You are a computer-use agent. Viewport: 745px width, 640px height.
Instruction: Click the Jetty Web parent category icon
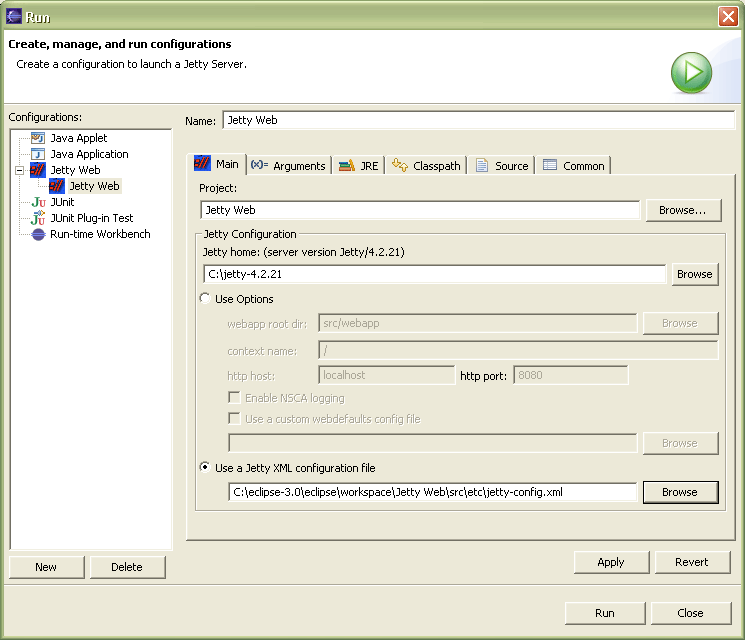[38, 170]
